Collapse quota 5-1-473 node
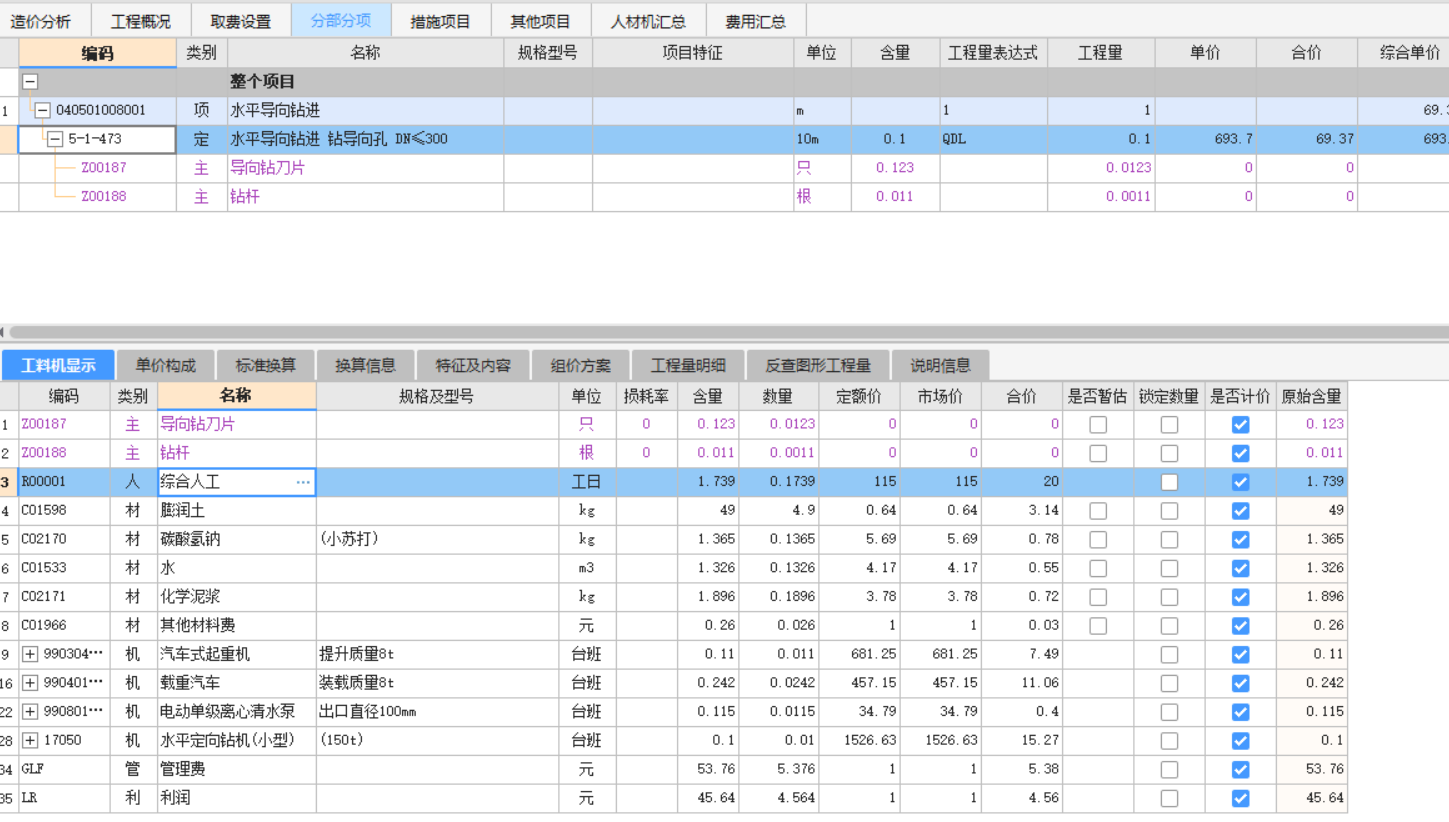This screenshot has width=1449, height=822. tap(55, 139)
